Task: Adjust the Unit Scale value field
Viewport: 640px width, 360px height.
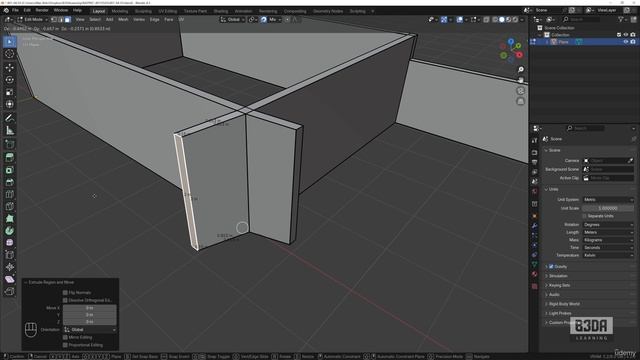Action: coord(608,208)
